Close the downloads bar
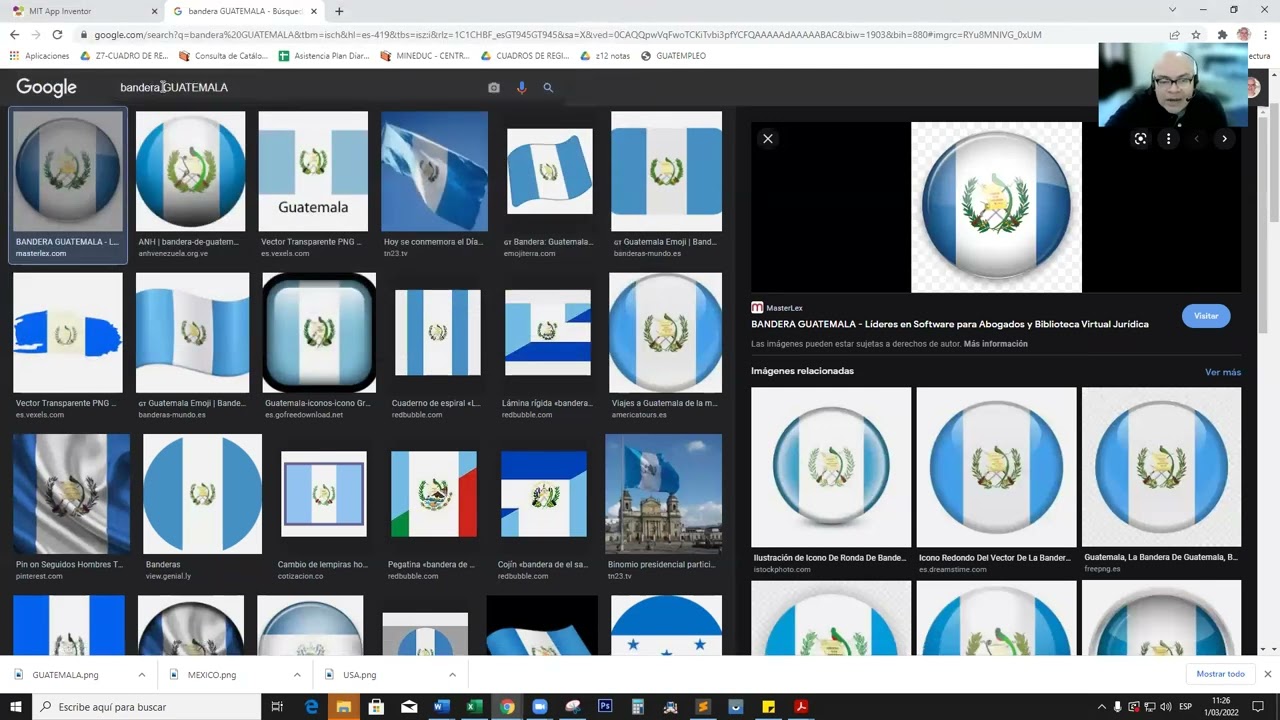The image size is (1280, 720). [x=1267, y=674]
